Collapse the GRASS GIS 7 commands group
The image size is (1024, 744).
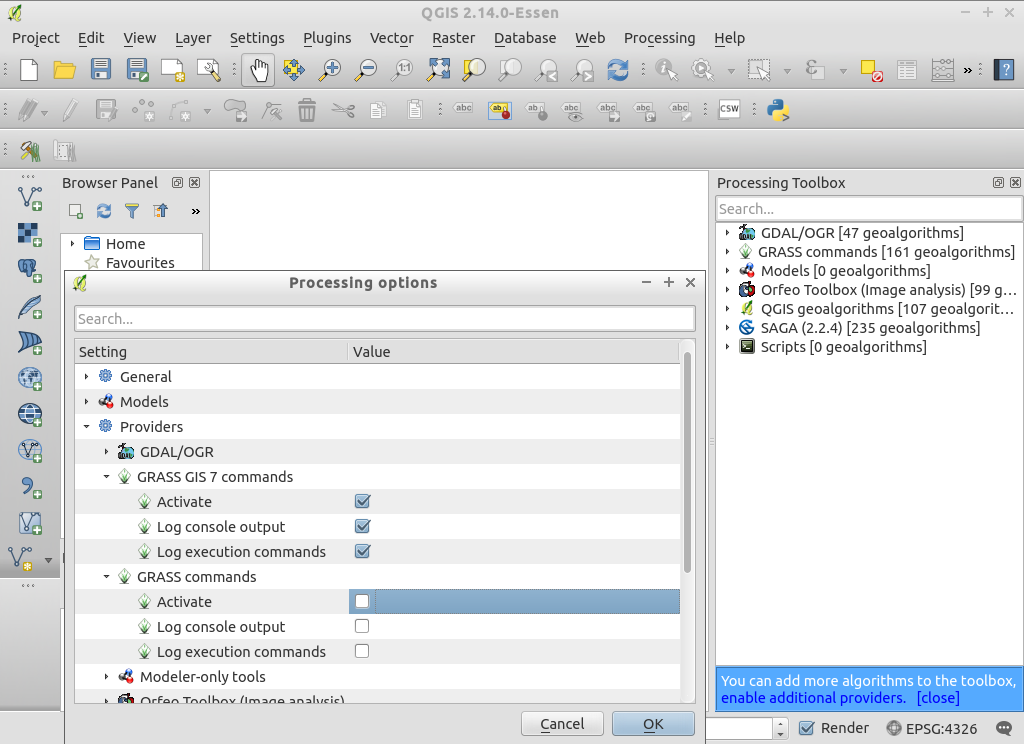[106, 476]
